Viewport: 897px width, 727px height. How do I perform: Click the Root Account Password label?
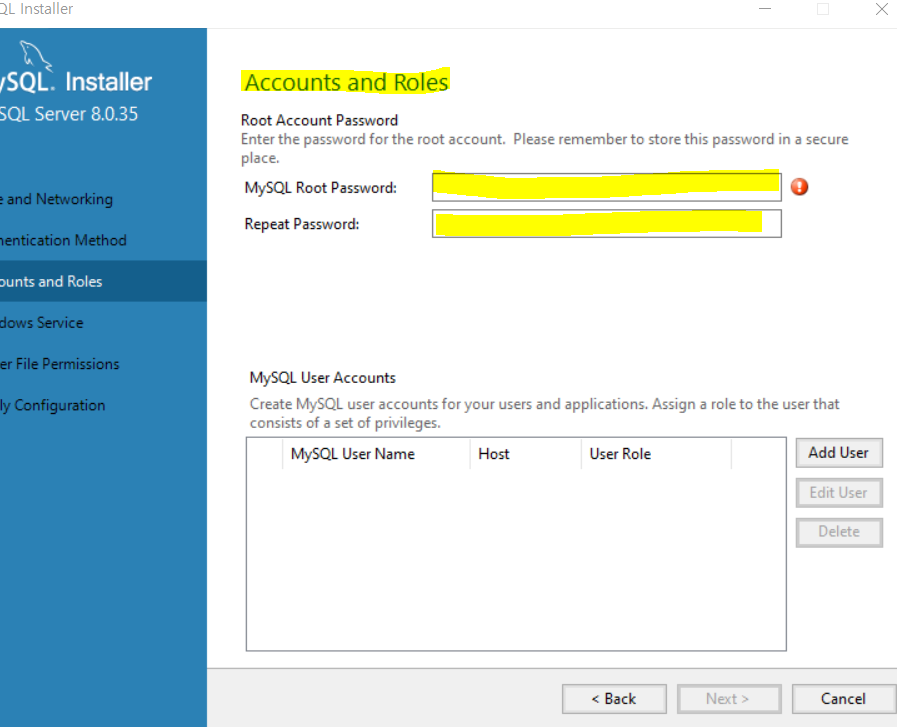(x=319, y=120)
